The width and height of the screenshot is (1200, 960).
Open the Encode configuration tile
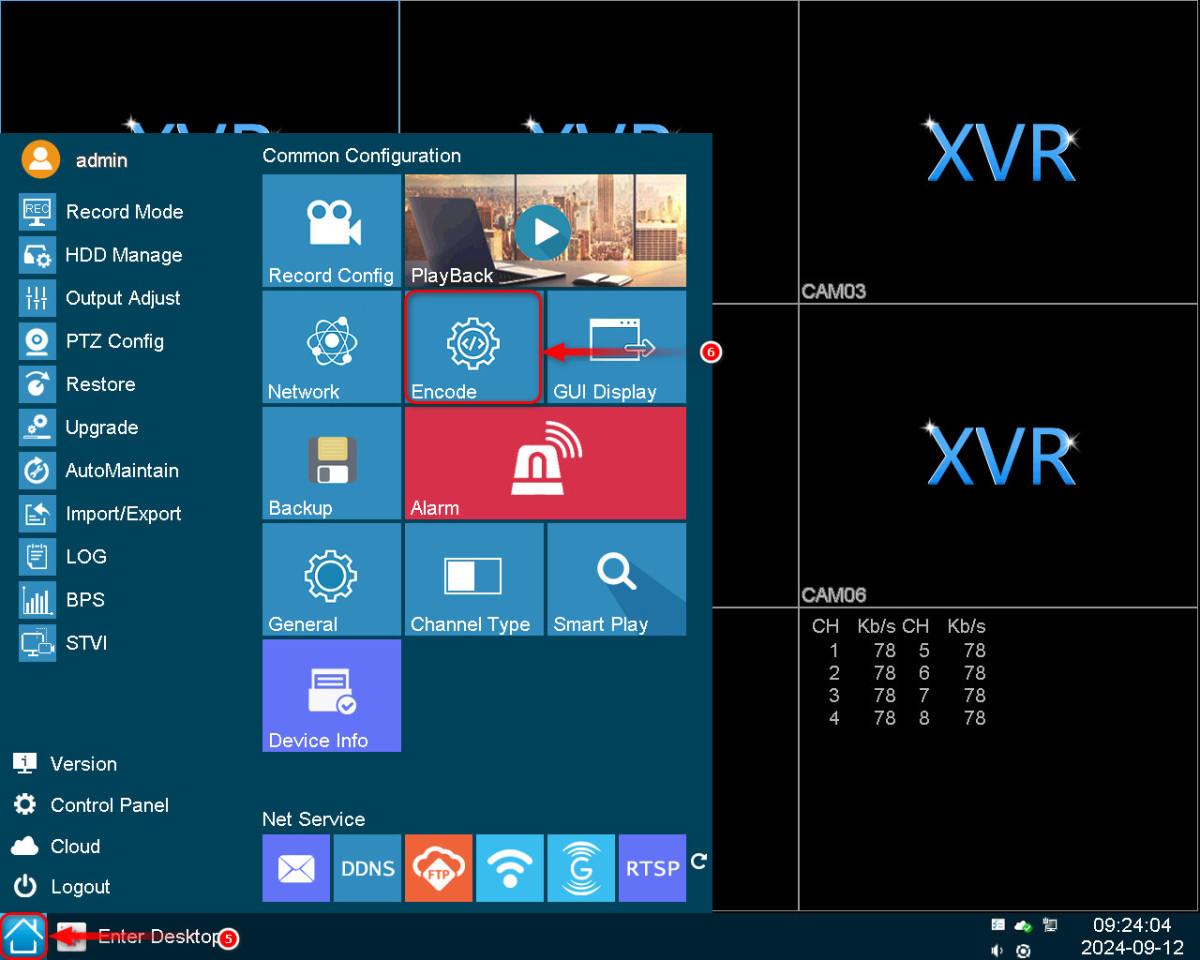473,347
